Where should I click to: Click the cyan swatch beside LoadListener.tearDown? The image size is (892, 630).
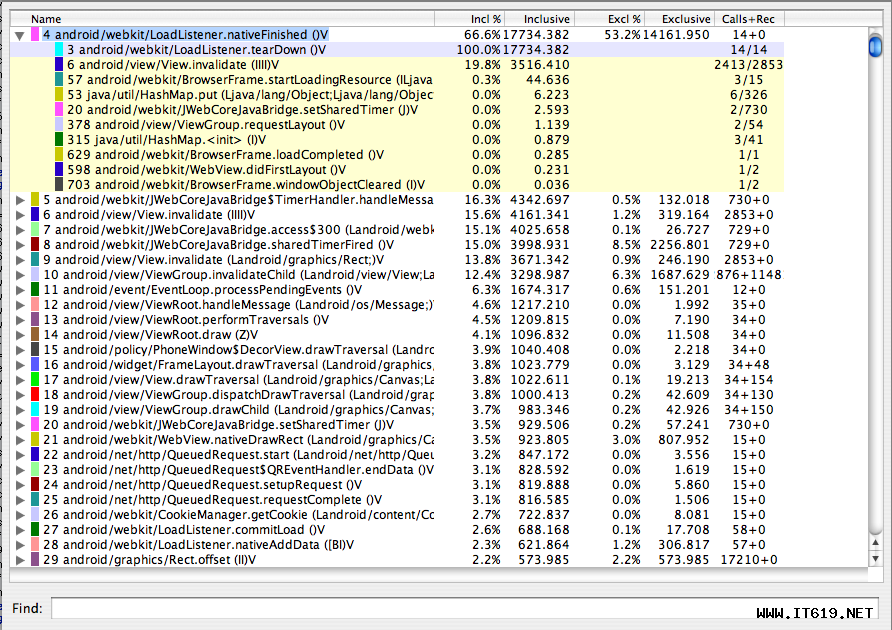point(59,50)
